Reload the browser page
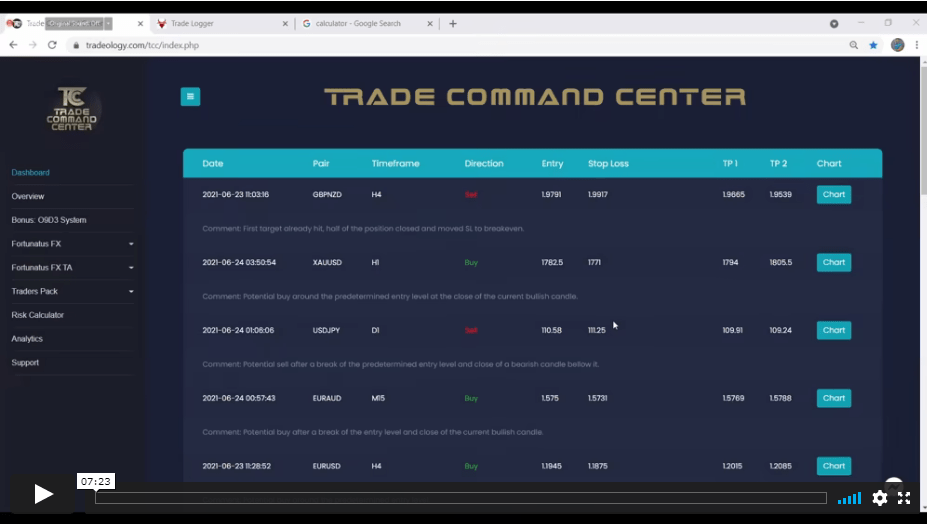The width and height of the screenshot is (927, 524). coord(52,45)
